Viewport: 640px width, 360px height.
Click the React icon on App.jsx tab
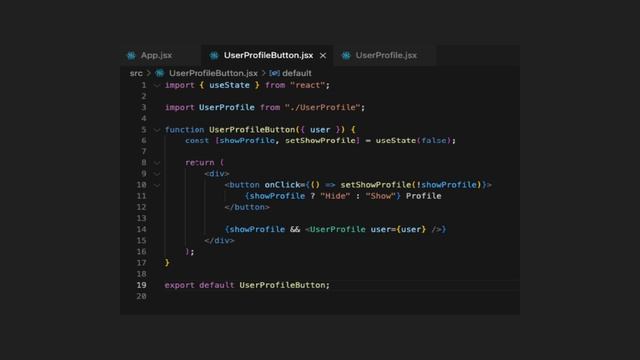pos(131,56)
